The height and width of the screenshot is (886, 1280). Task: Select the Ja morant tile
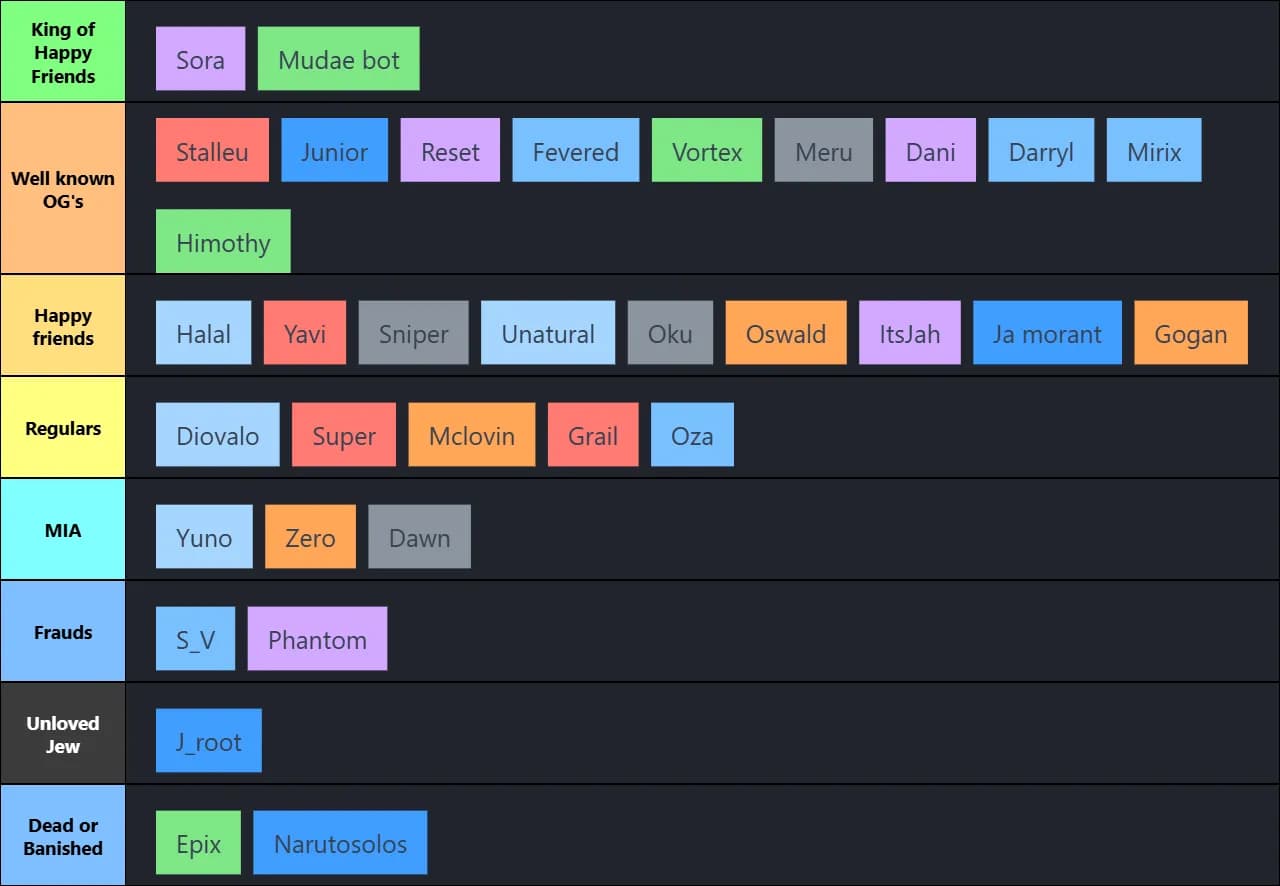(1046, 333)
